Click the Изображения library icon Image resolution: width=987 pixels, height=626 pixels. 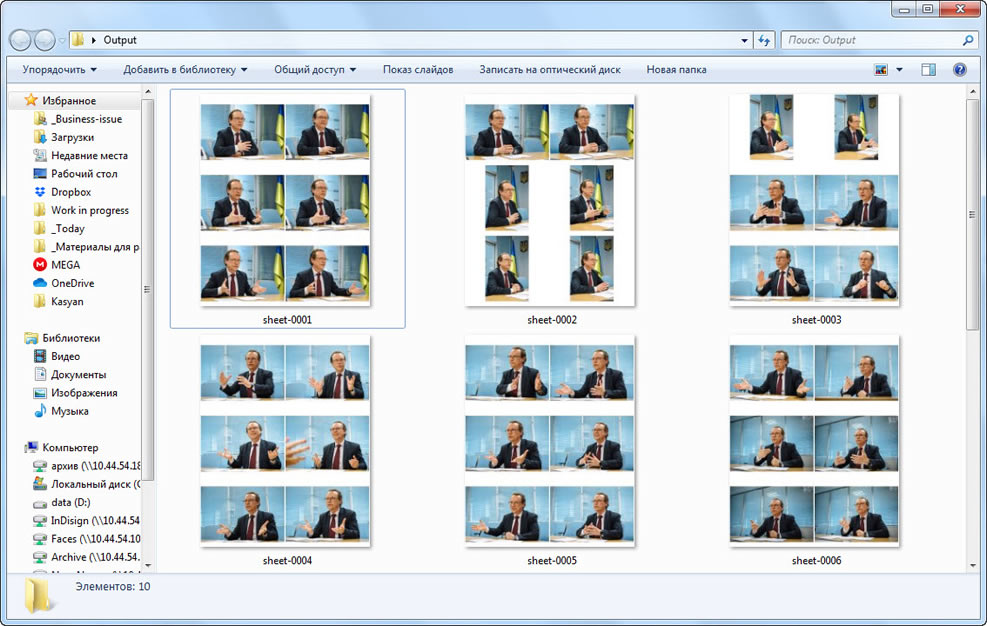pyautogui.click(x=40, y=393)
